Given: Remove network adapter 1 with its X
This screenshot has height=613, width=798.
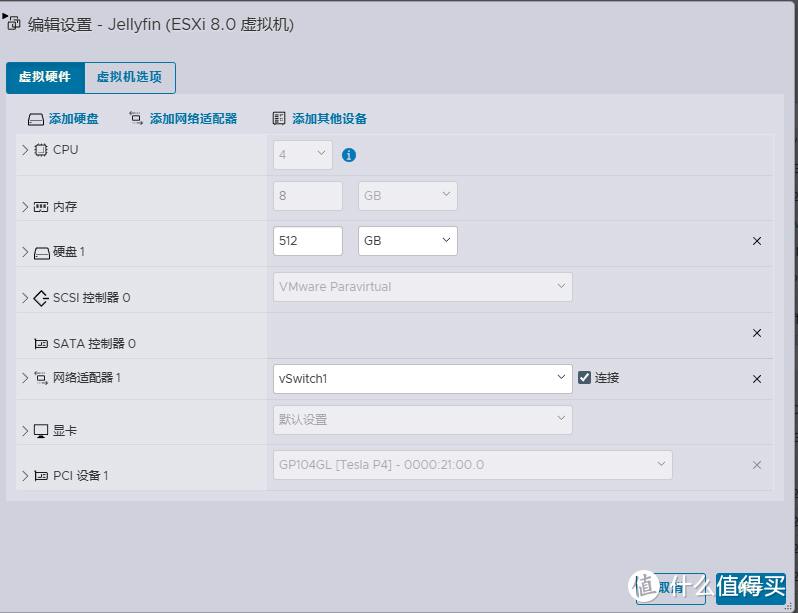Looking at the screenshot, I should pos(757,379).
